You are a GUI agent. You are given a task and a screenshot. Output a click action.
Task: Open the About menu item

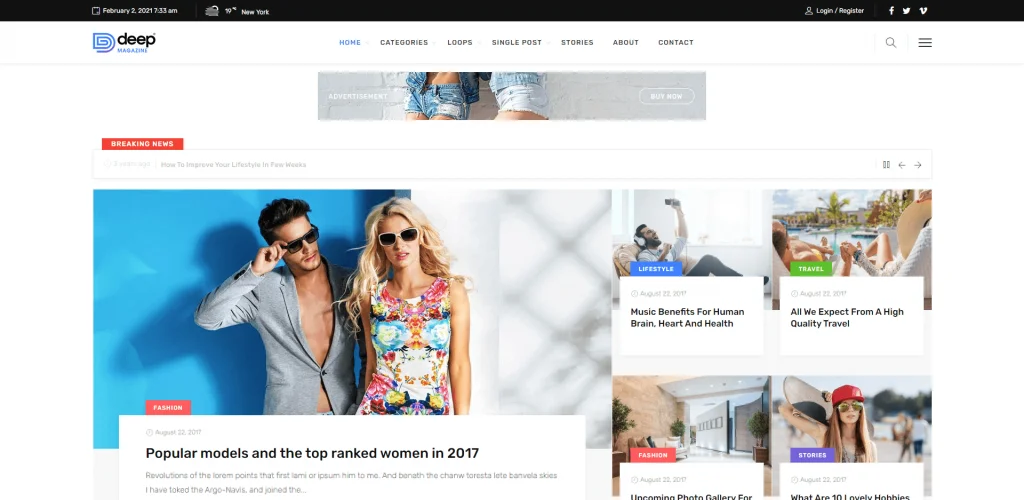click(x=626, y=42)
